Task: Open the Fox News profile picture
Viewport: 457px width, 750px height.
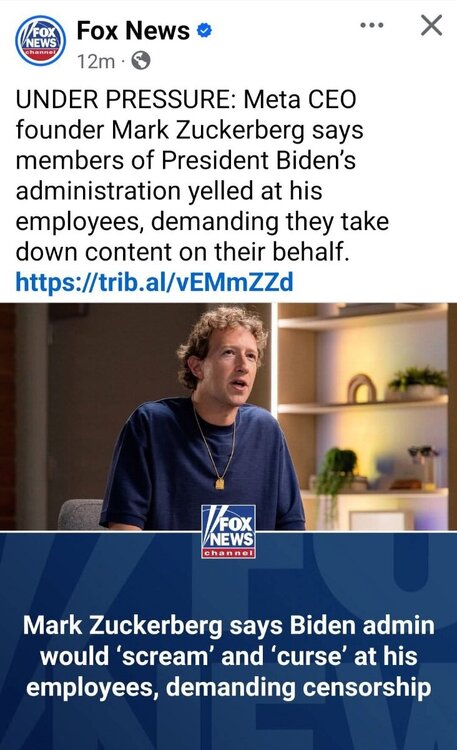Action: click(x=41, y=41)
